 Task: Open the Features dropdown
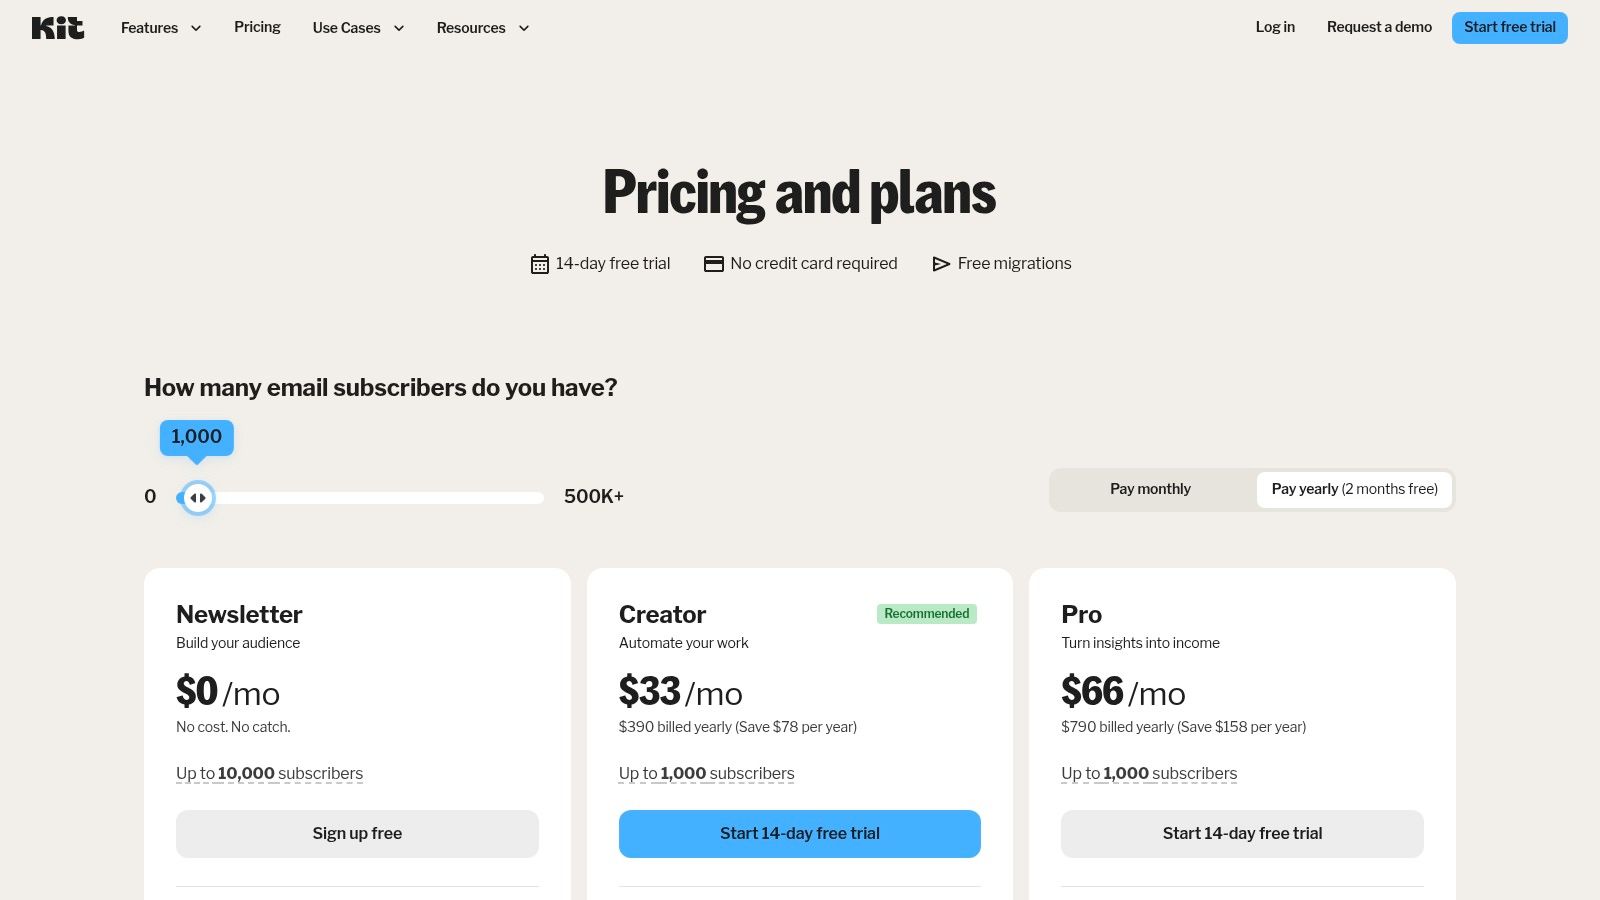tap(160, 28)
